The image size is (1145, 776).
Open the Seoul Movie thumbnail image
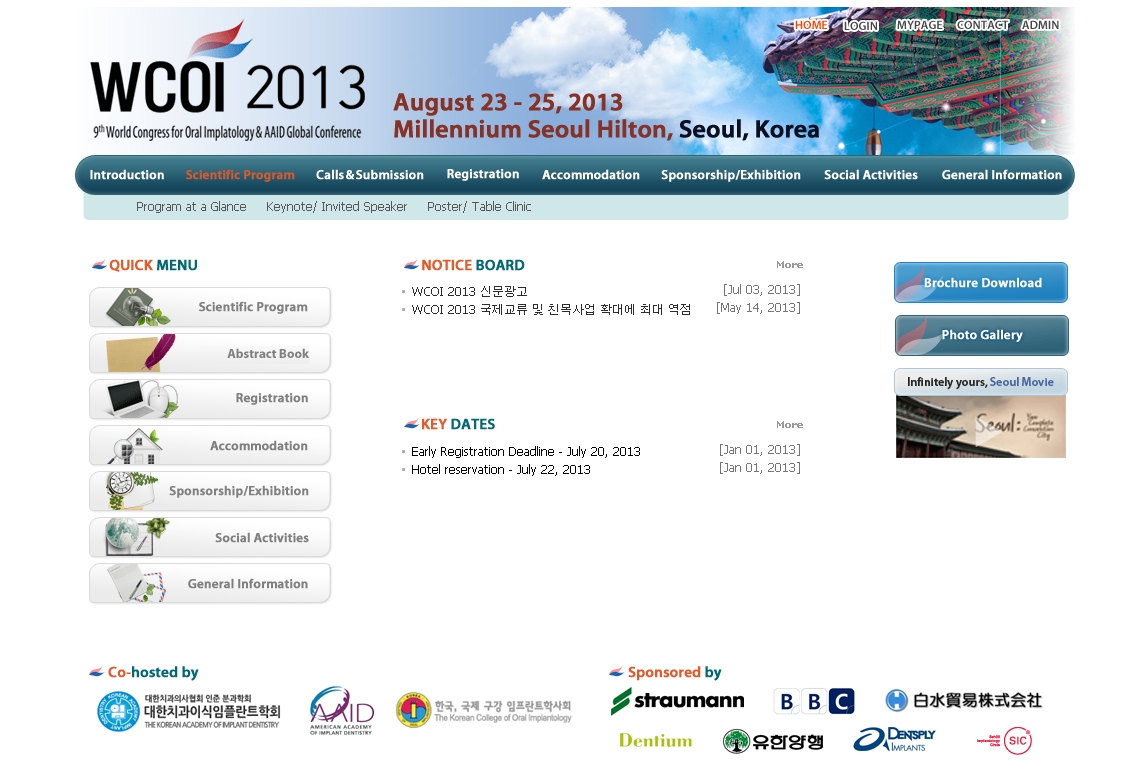pos(981,426)
